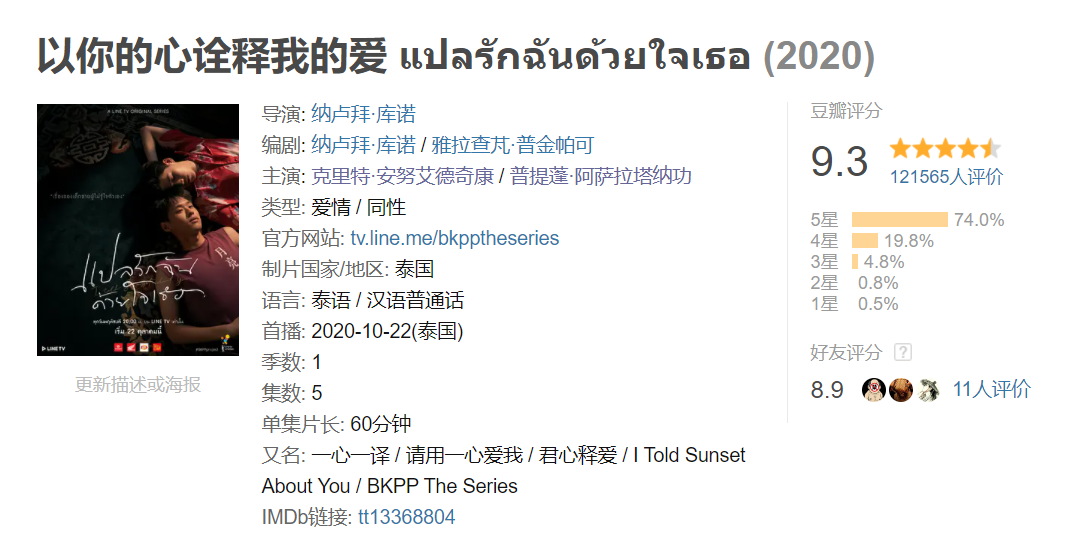Click the 4星 rating bar at 19.8%

[x=865, y=241]
